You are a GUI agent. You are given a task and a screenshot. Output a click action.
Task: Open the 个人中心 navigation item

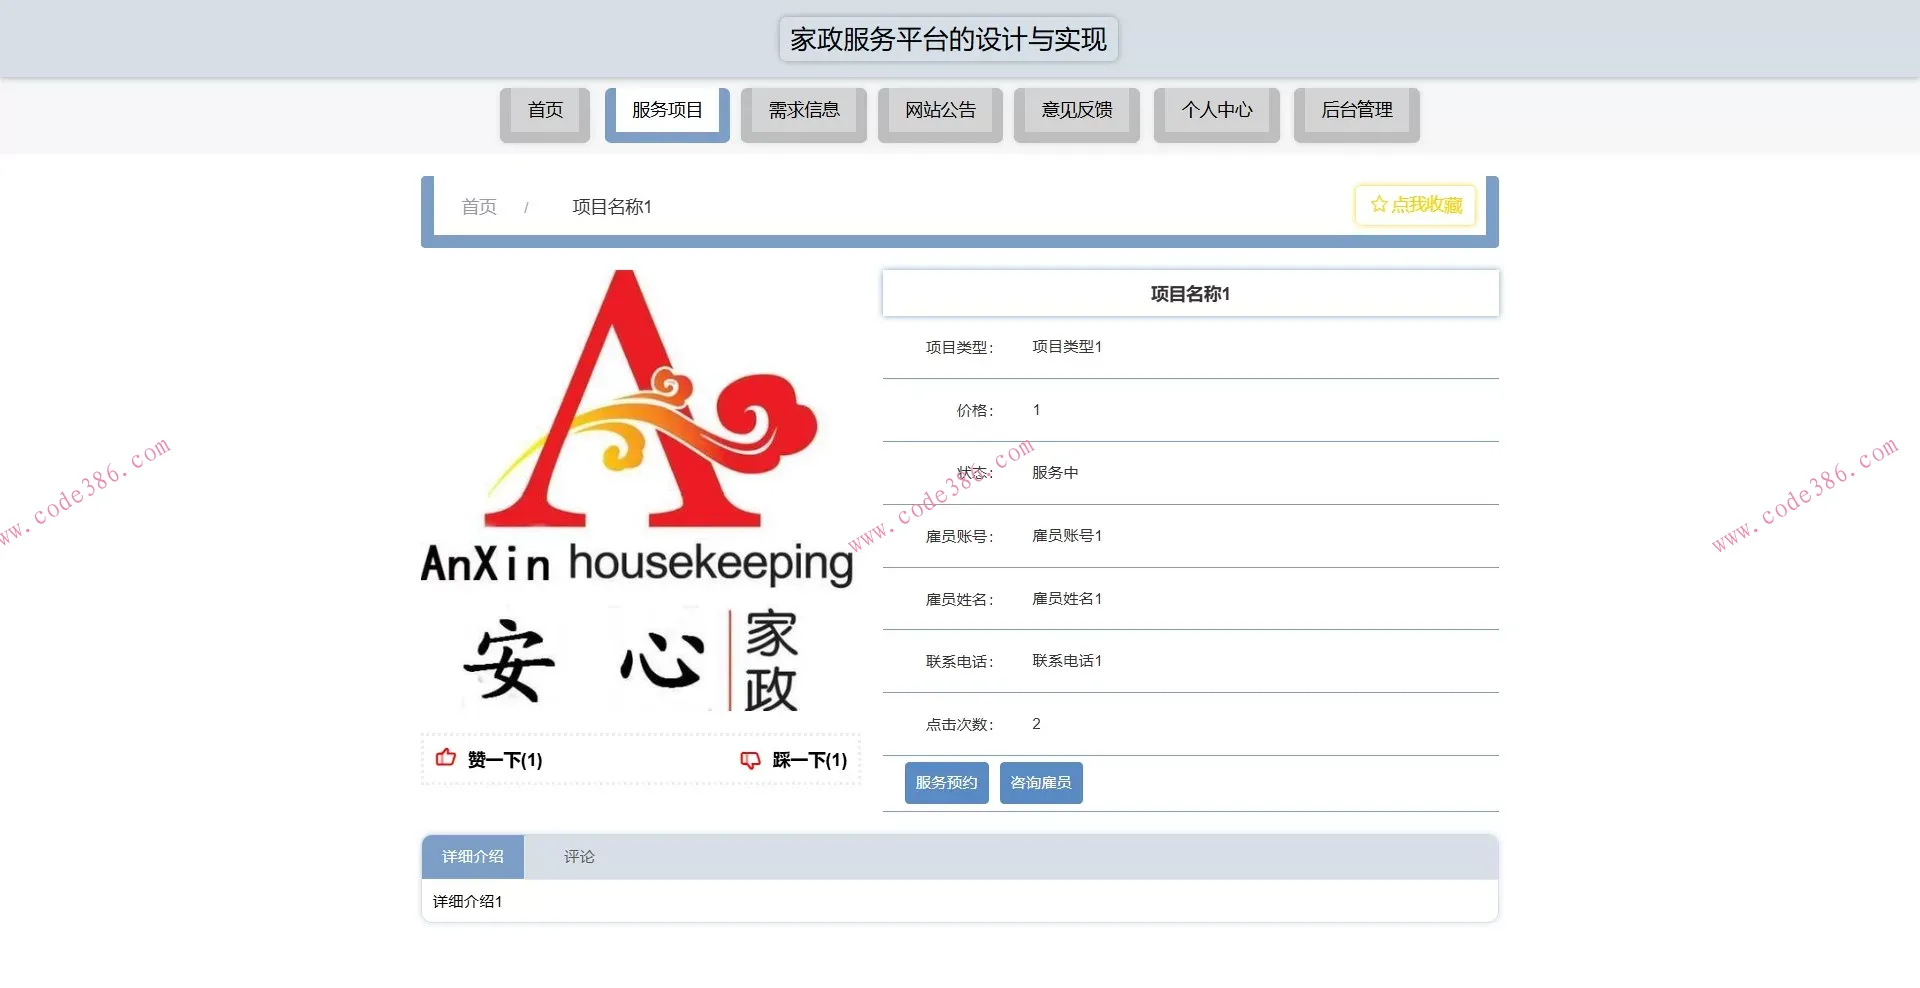click(1216, 111)
